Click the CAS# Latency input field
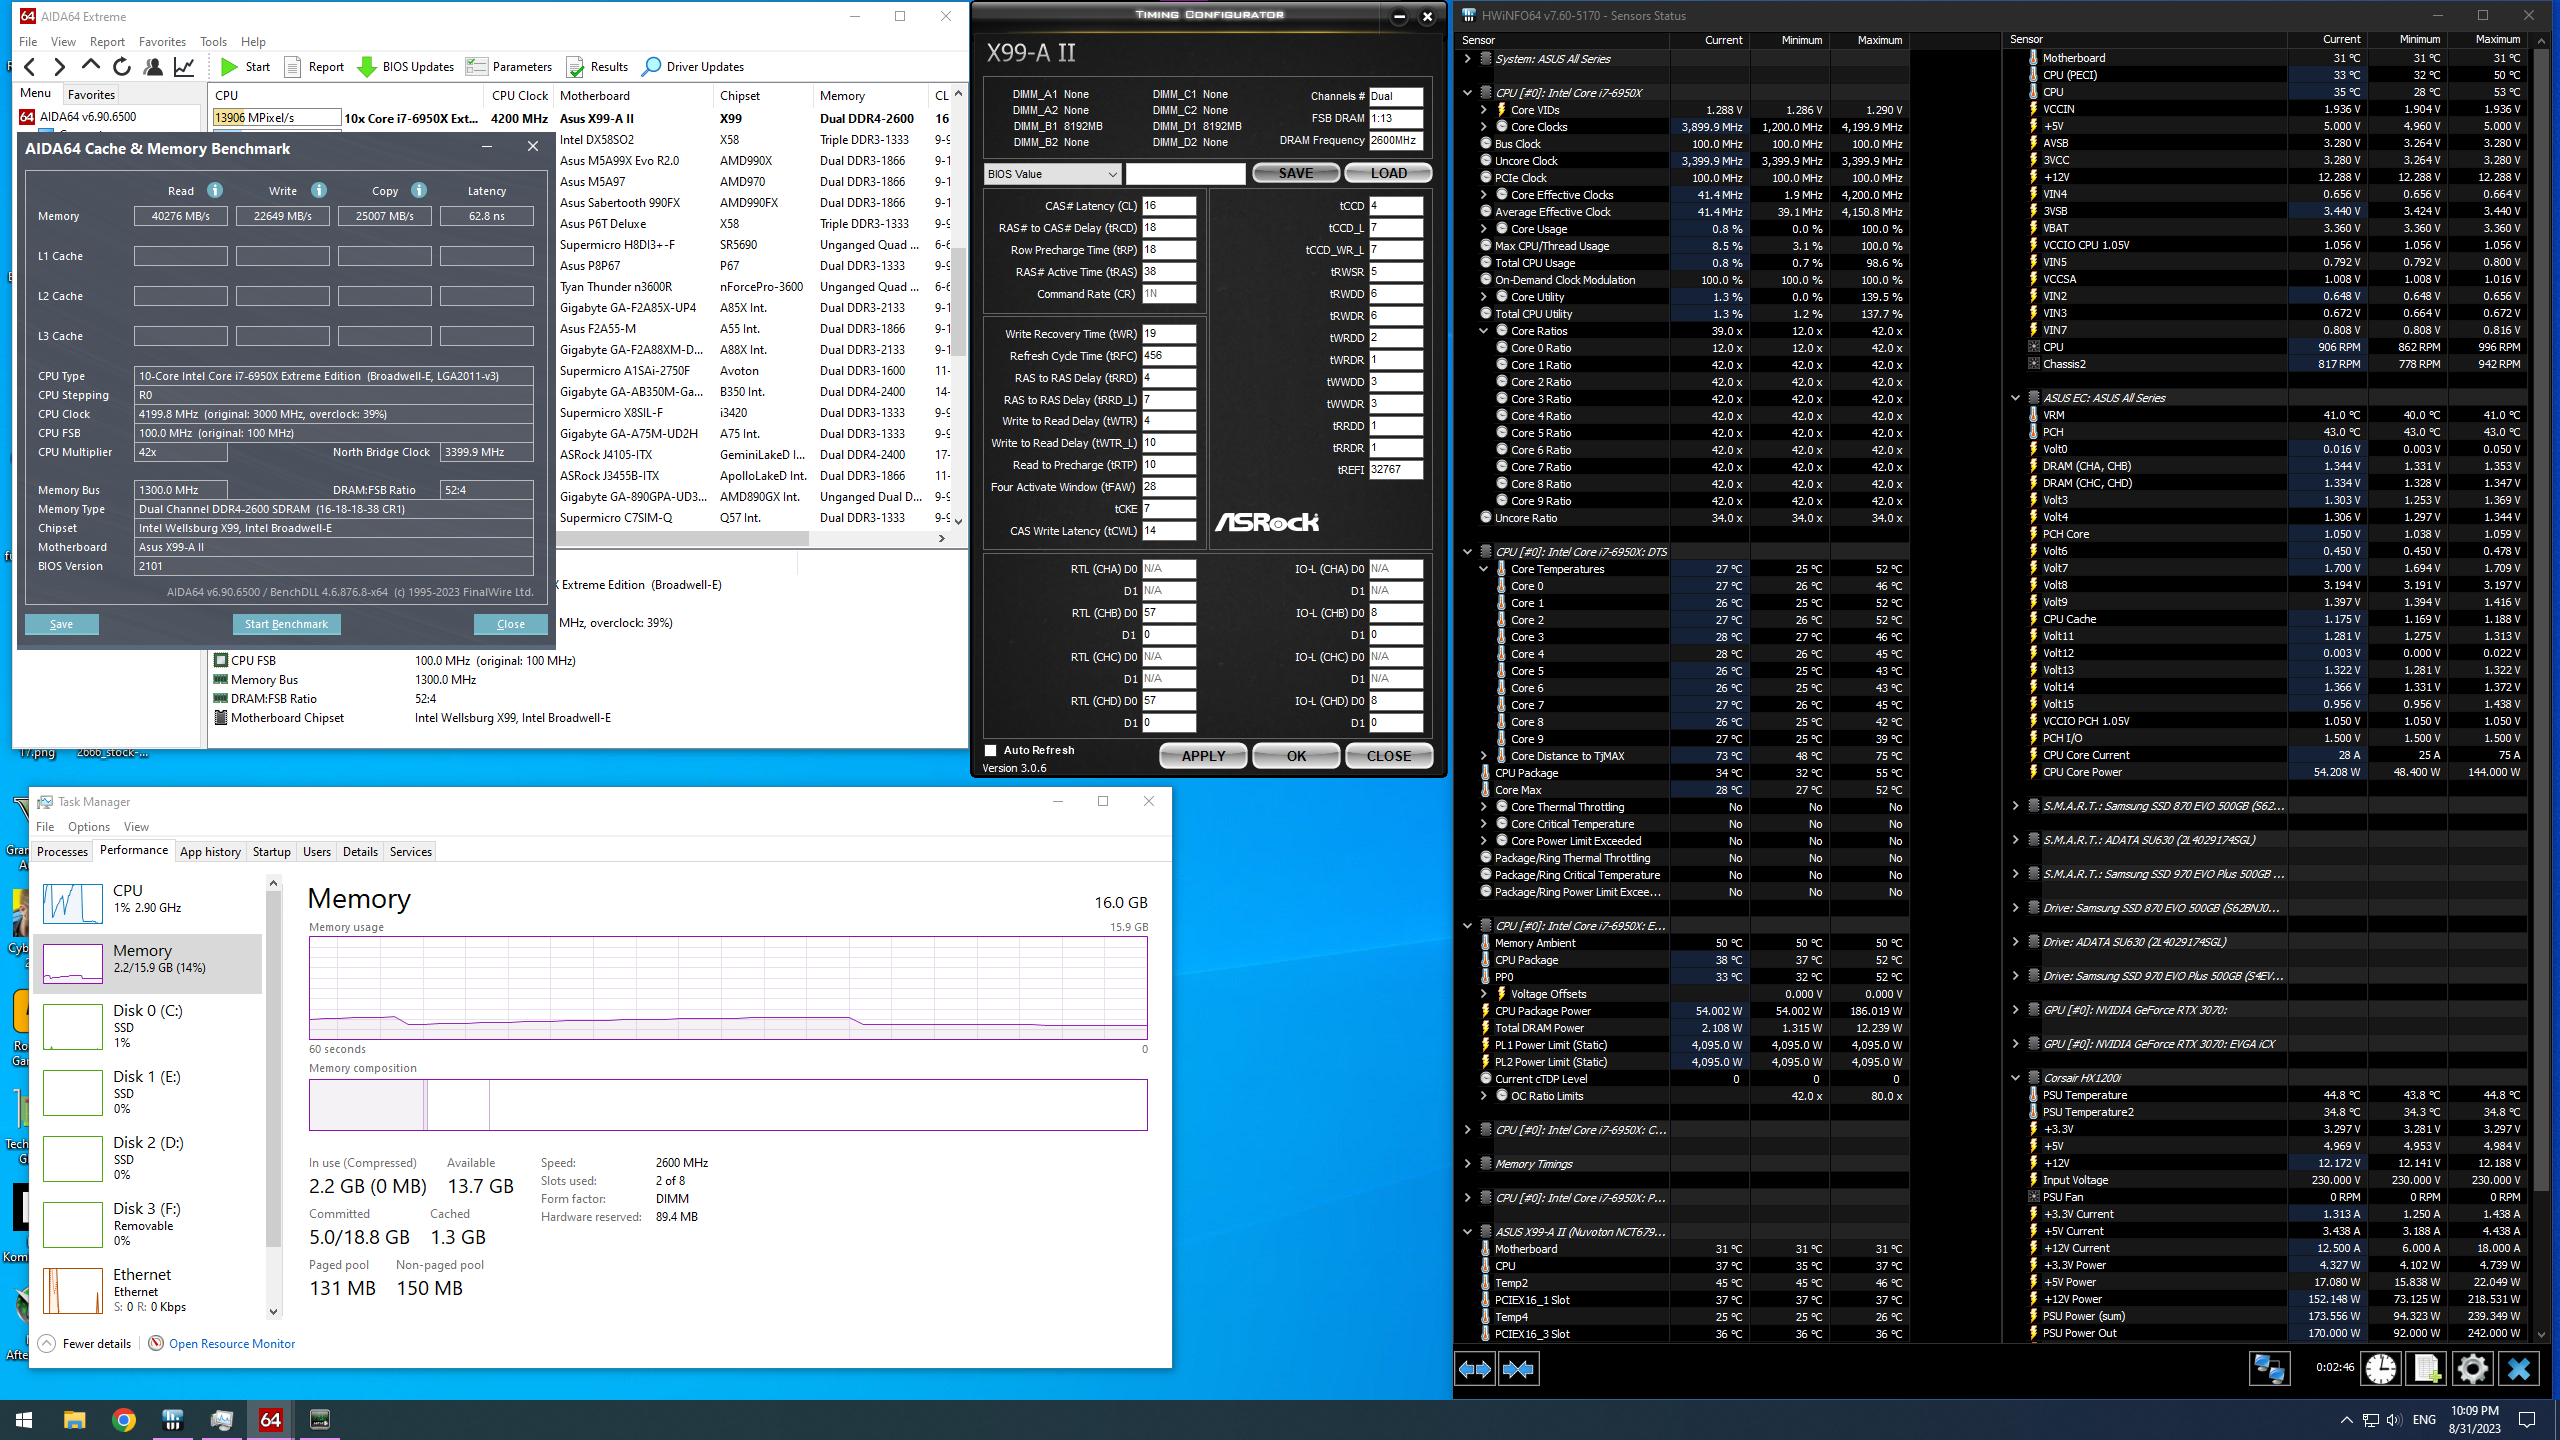 [x=1168, y=206]
